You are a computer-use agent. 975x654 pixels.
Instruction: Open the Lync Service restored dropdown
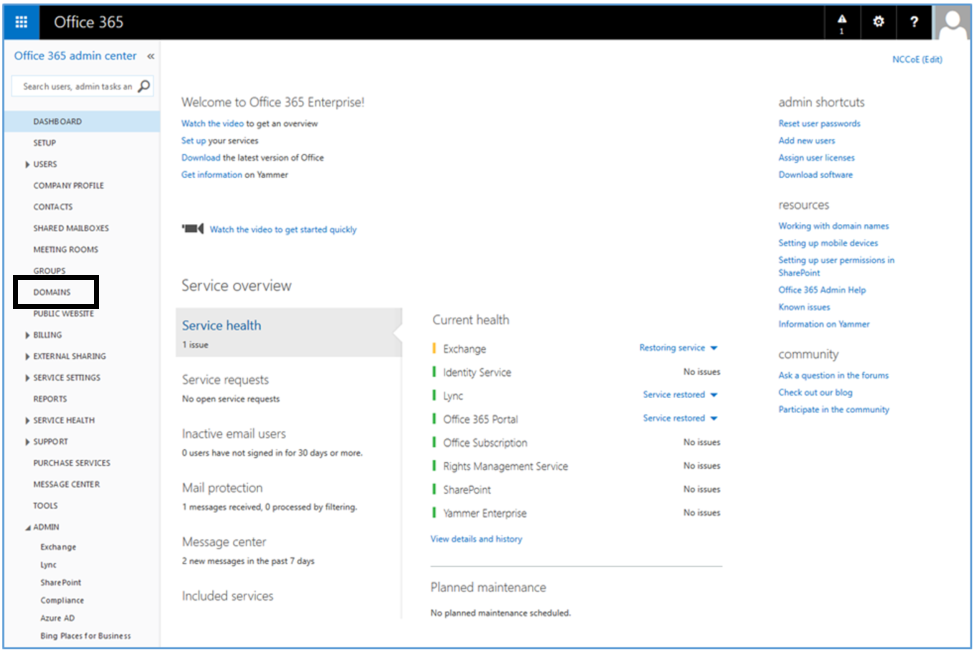(714, 395)
